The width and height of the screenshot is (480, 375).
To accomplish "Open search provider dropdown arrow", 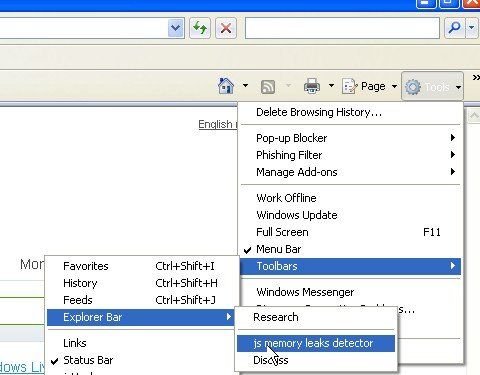I will click(x=472, y=28).
